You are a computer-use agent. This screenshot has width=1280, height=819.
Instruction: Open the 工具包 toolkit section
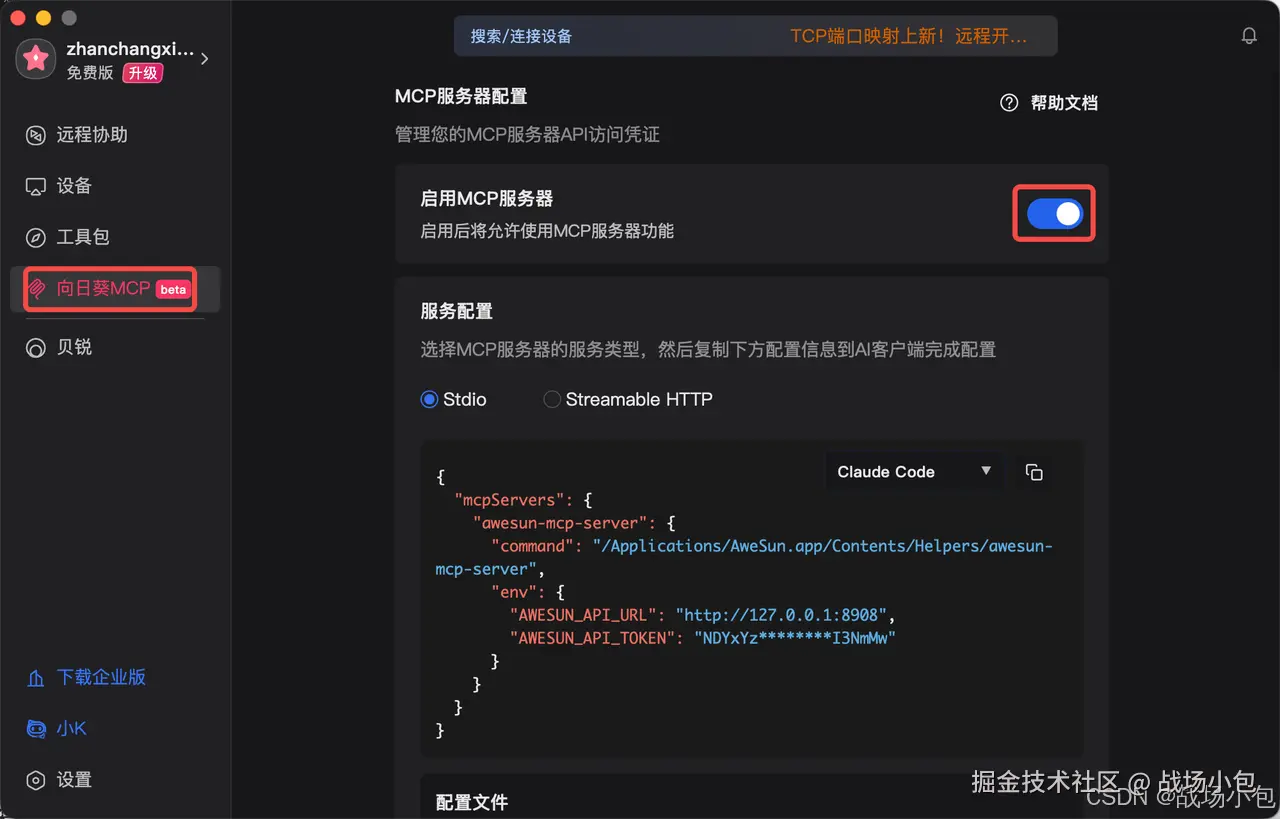click(82, 237)
